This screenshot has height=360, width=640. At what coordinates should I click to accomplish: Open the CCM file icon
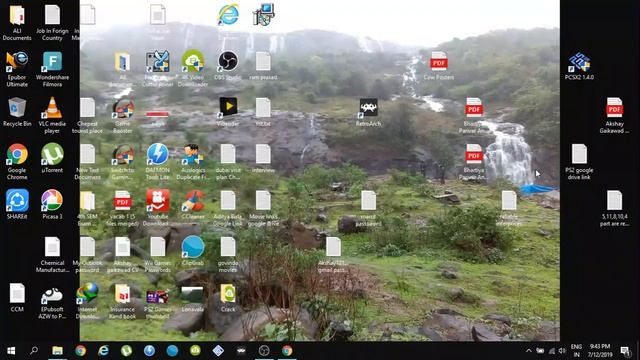tap(17, 294)
